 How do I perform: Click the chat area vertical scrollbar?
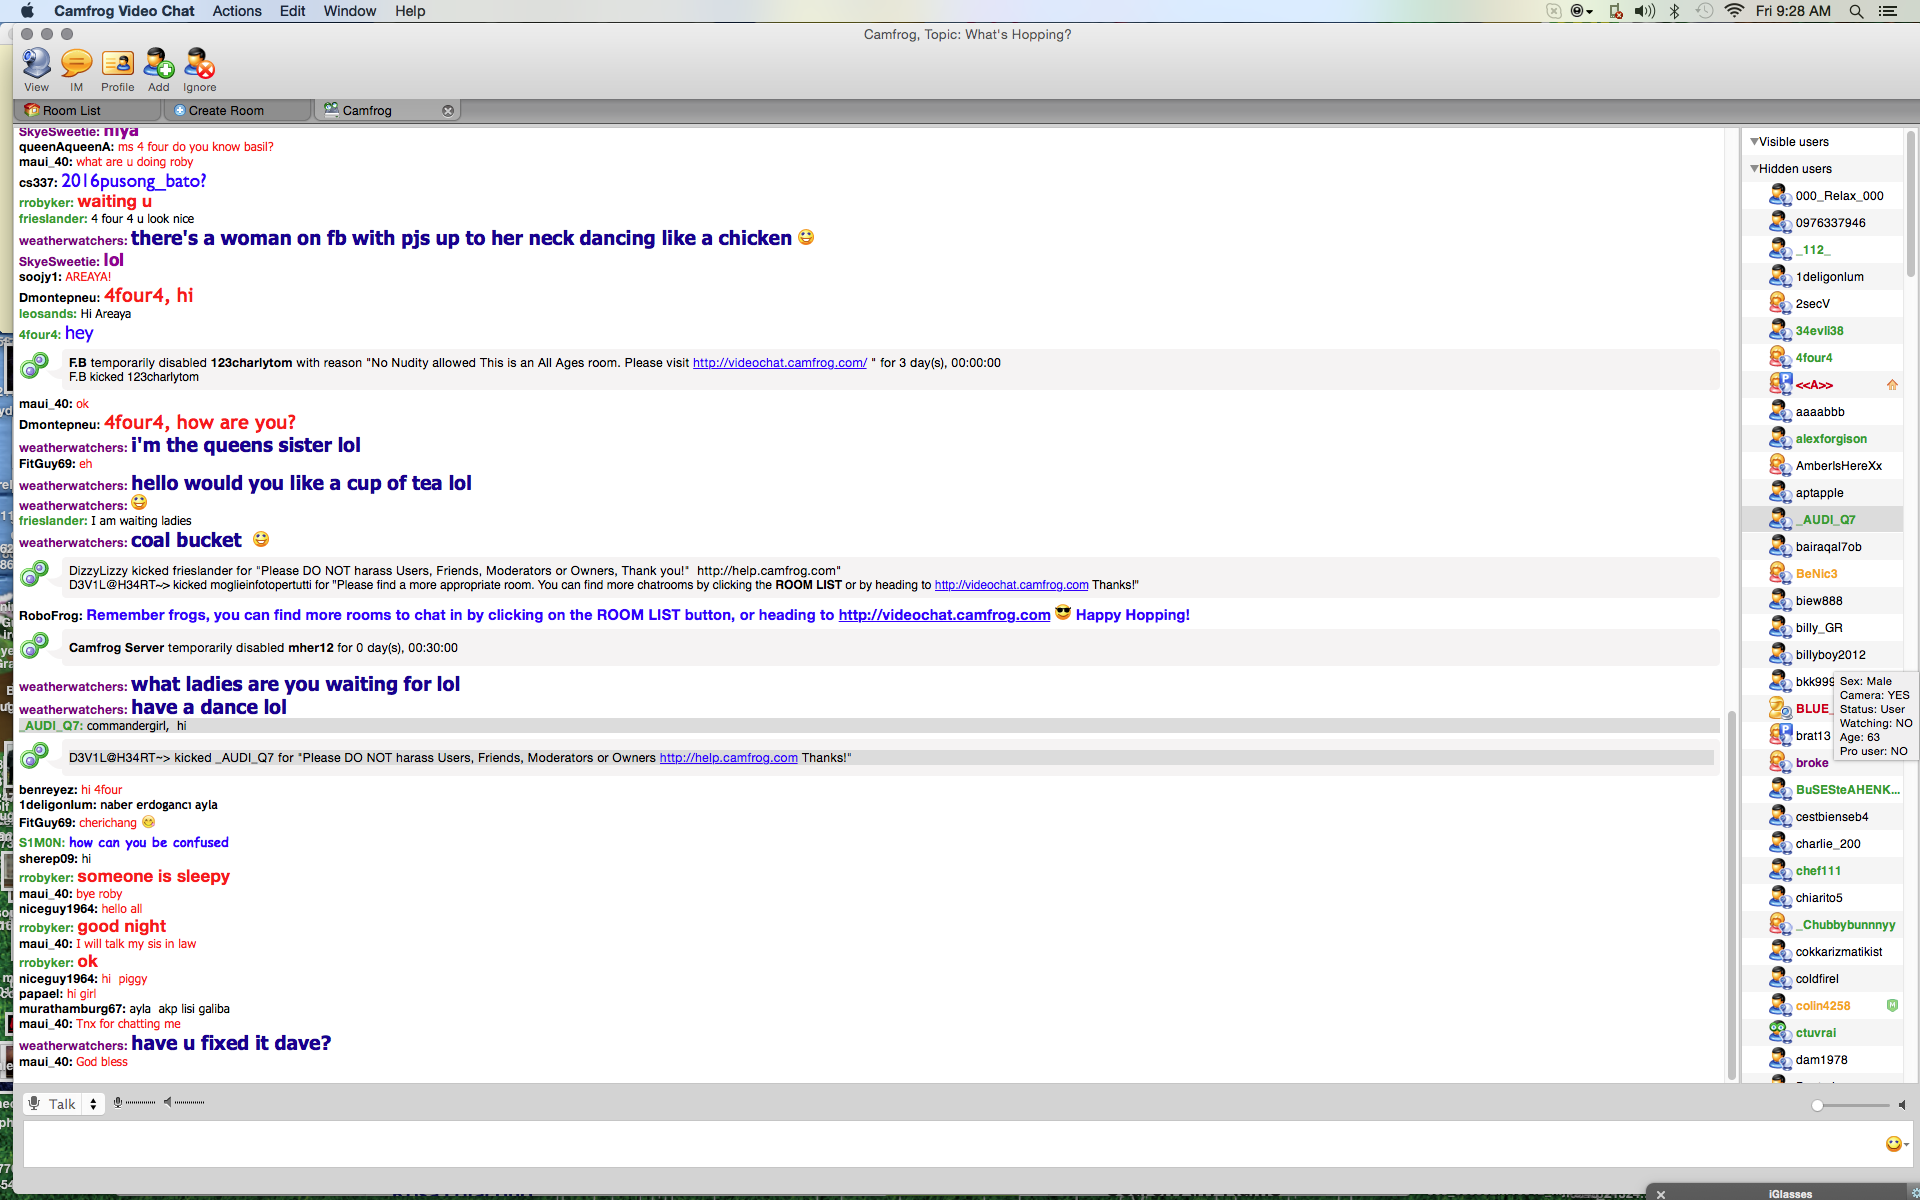pos(1731,895)
